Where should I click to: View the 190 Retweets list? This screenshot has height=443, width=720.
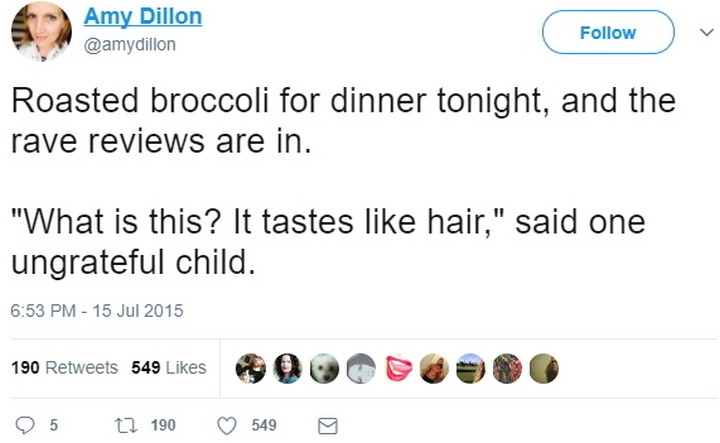tap(64, 368)
